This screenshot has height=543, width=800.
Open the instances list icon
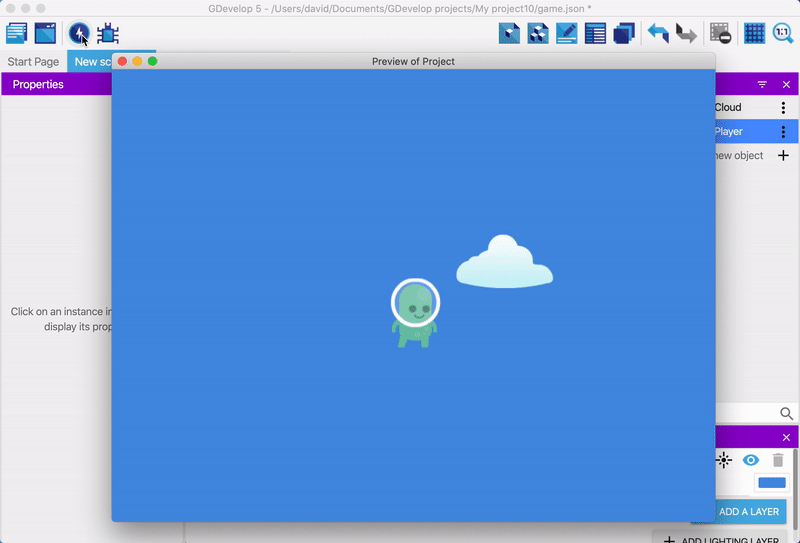(596, 33)
